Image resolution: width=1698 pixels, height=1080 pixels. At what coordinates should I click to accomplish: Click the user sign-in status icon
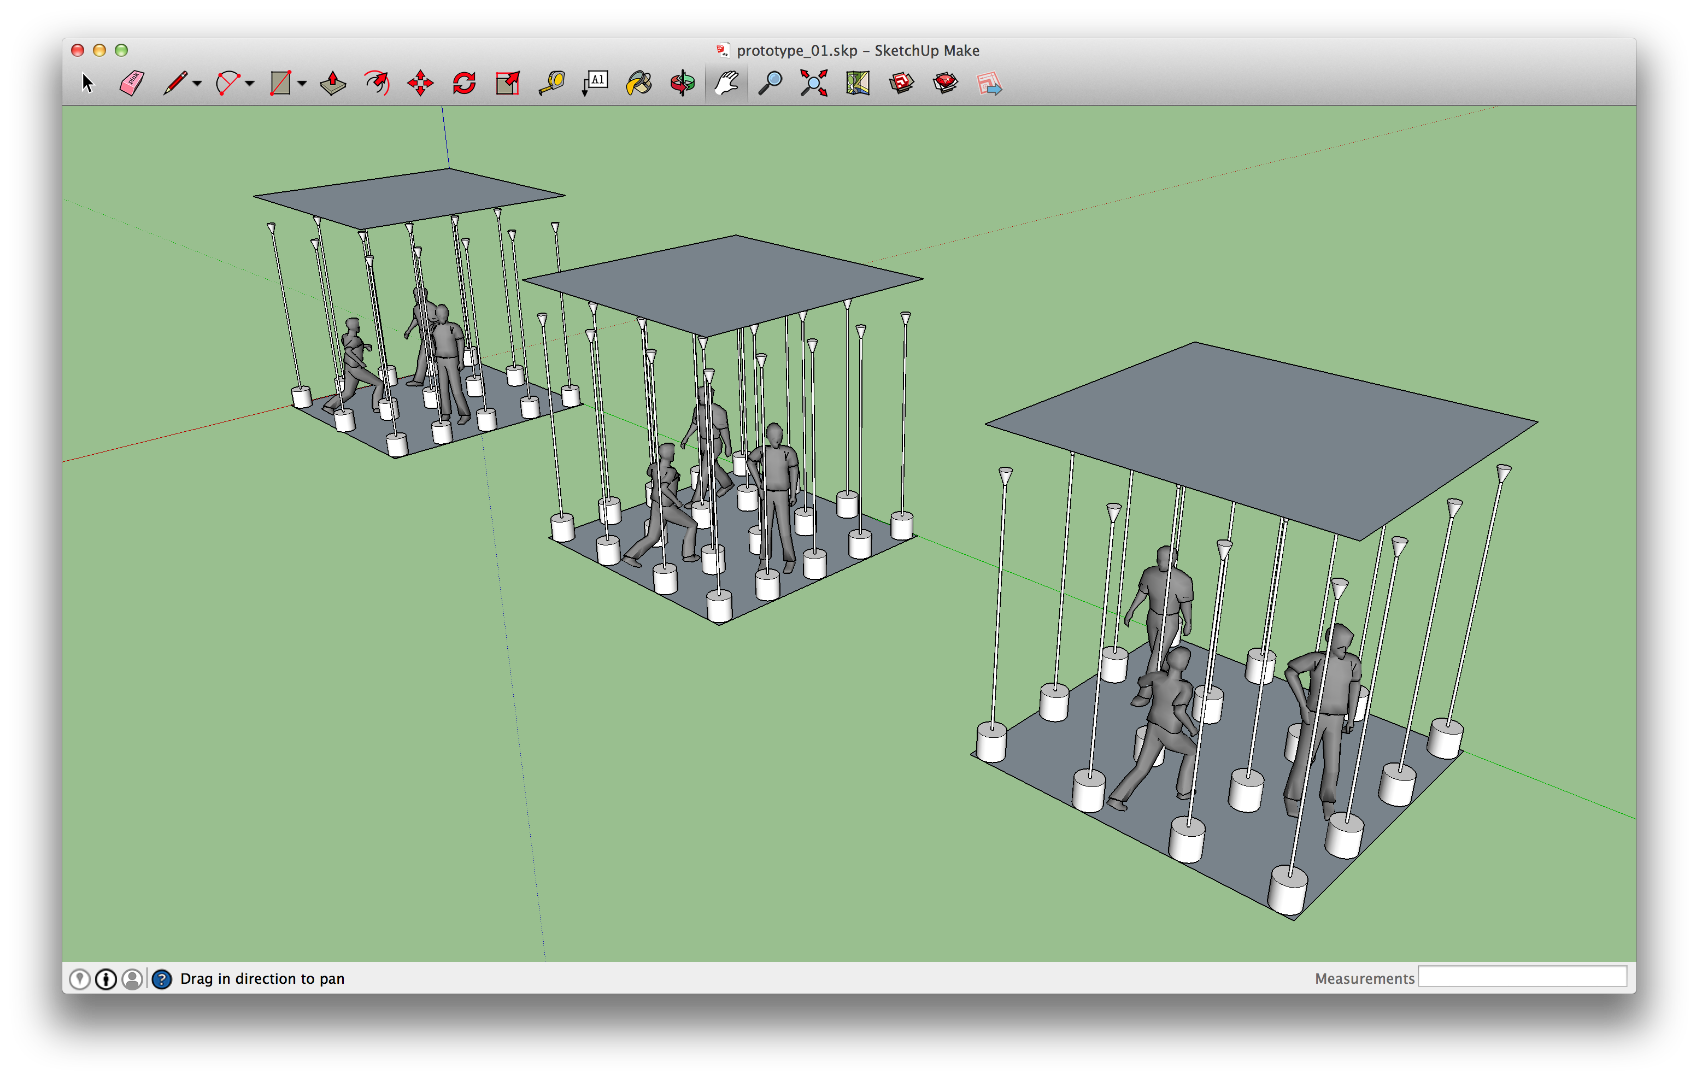132,979
